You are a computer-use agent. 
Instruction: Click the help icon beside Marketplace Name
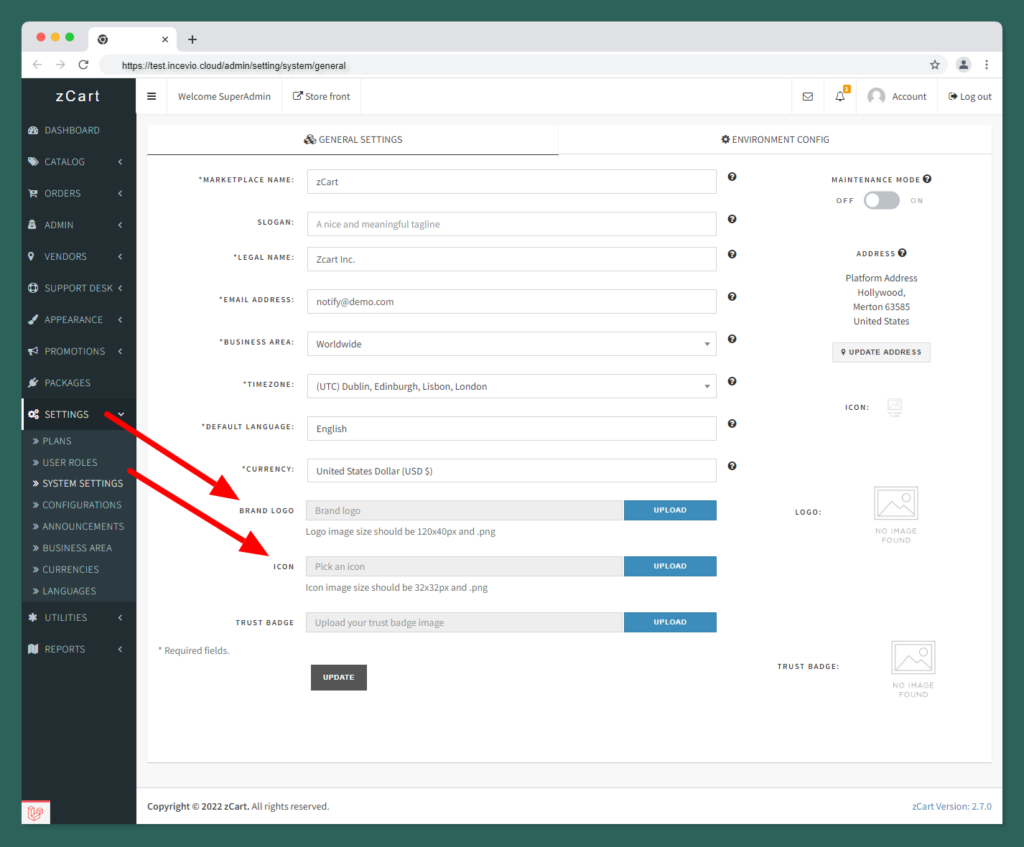732,177
